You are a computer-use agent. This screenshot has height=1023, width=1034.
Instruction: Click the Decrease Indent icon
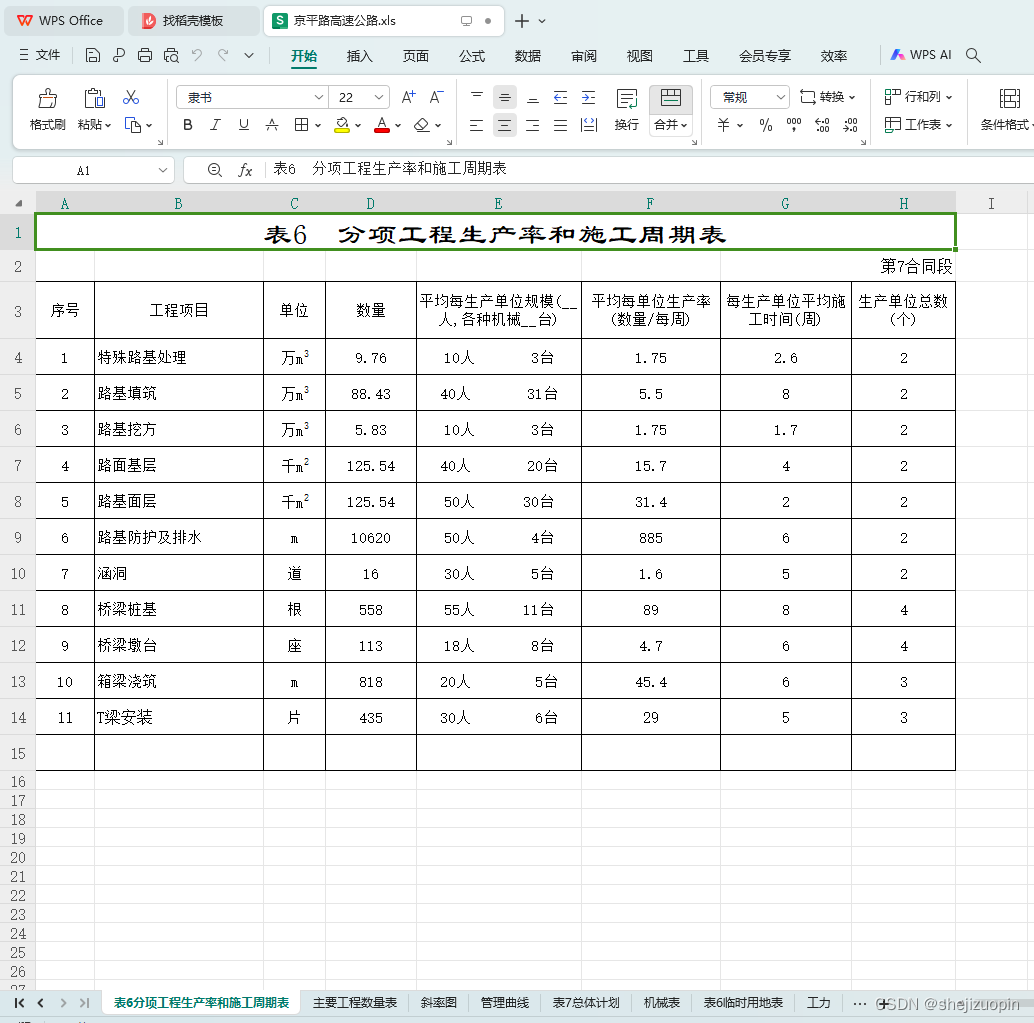coord(561,98)
